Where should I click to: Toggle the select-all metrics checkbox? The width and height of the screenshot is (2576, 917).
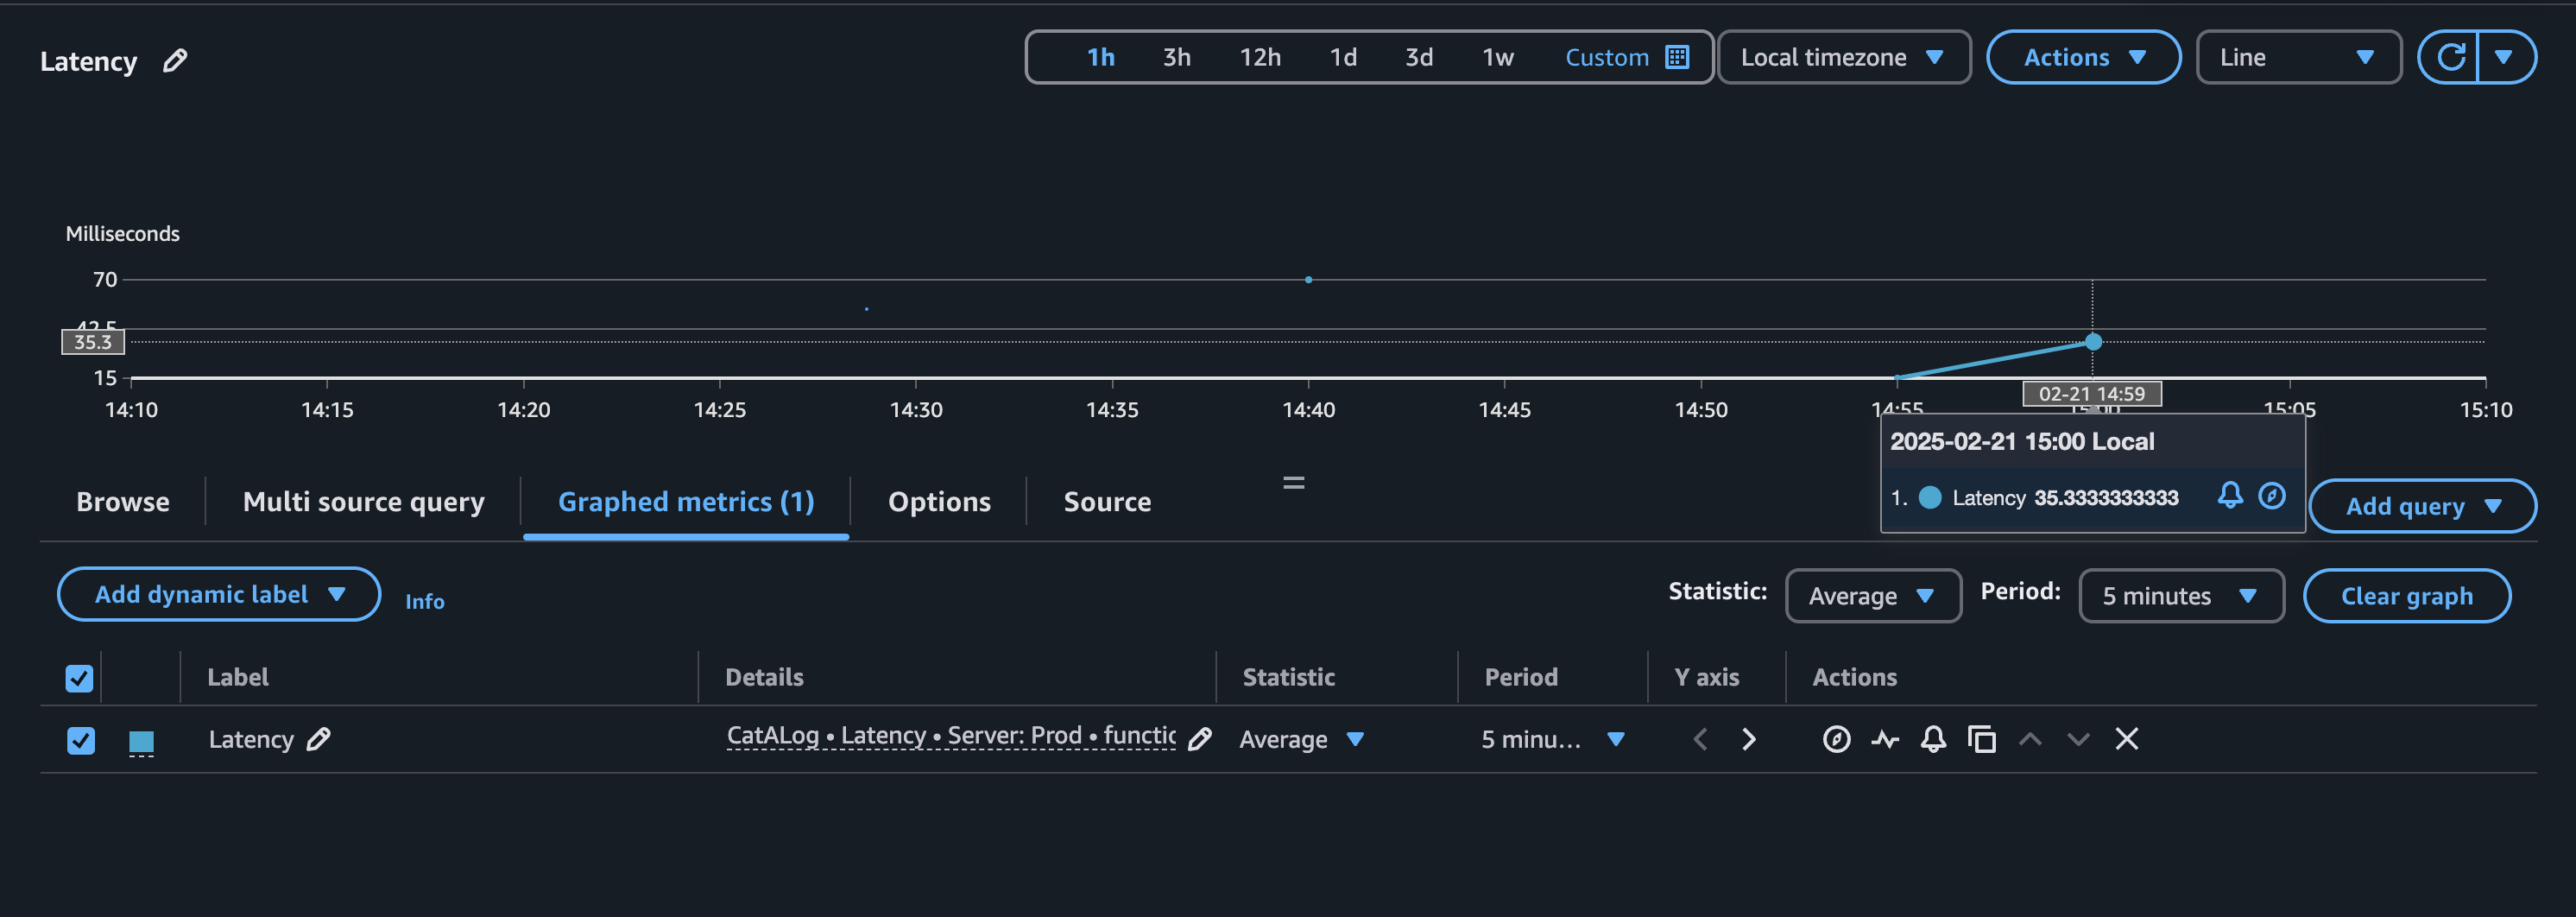click(79, 678)
